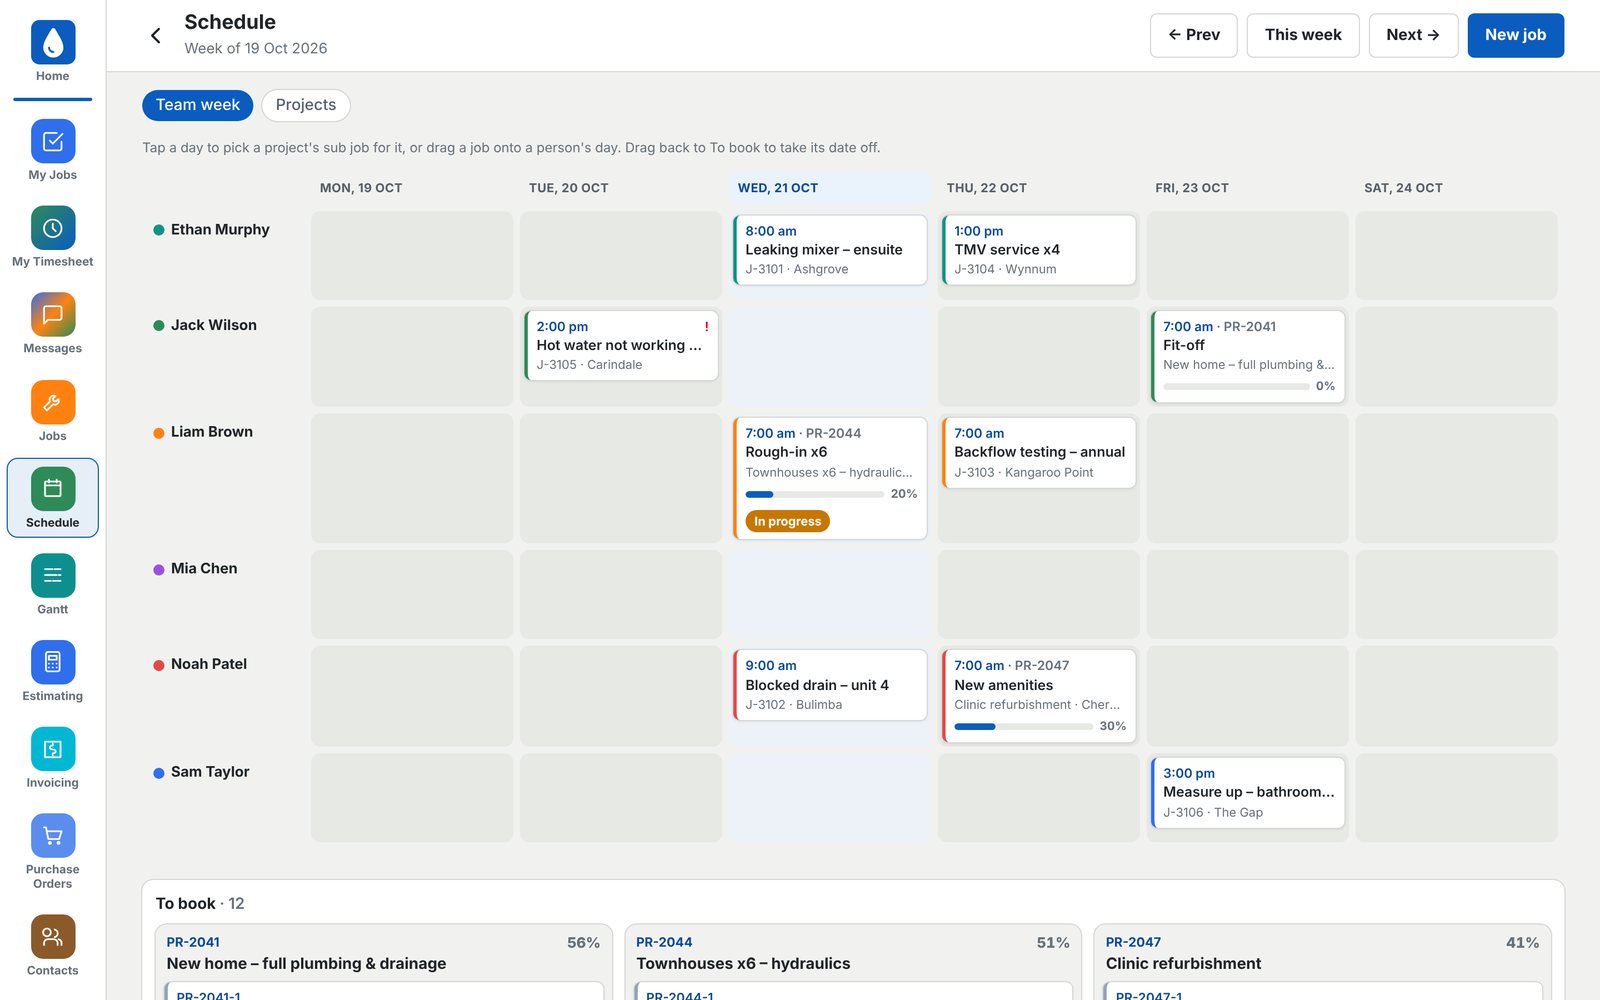Screen dimensions: 1600x1000
Task: Switch to Projects tab
Action: [x=306, y=105]
